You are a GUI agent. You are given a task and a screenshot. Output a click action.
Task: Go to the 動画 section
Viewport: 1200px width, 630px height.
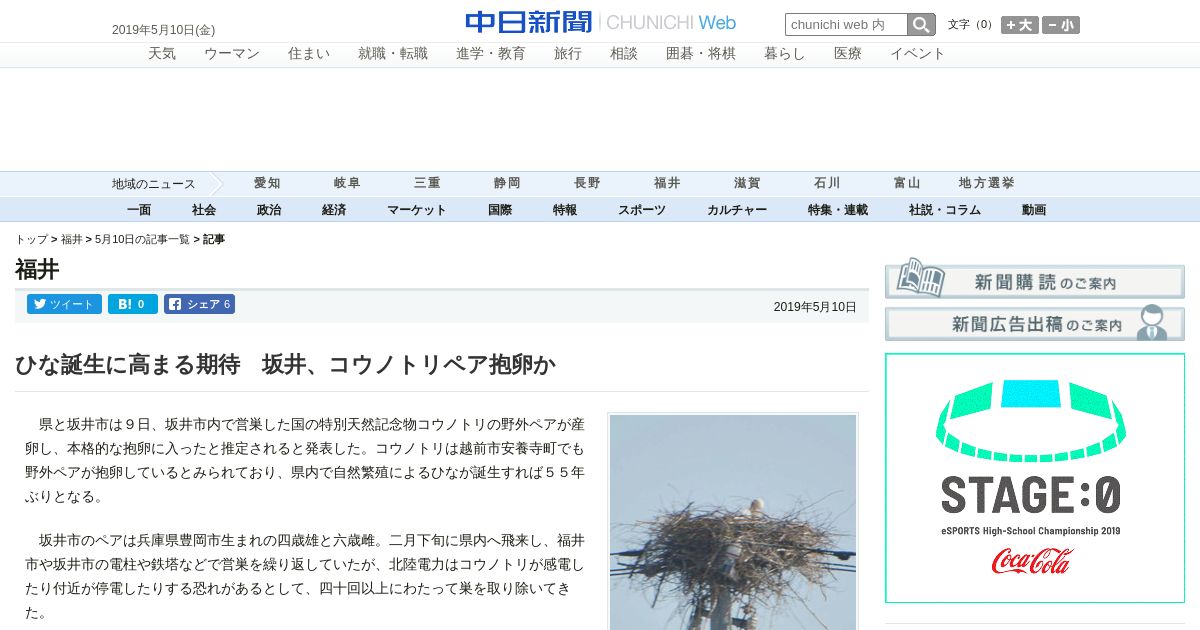pos(1034,210)
